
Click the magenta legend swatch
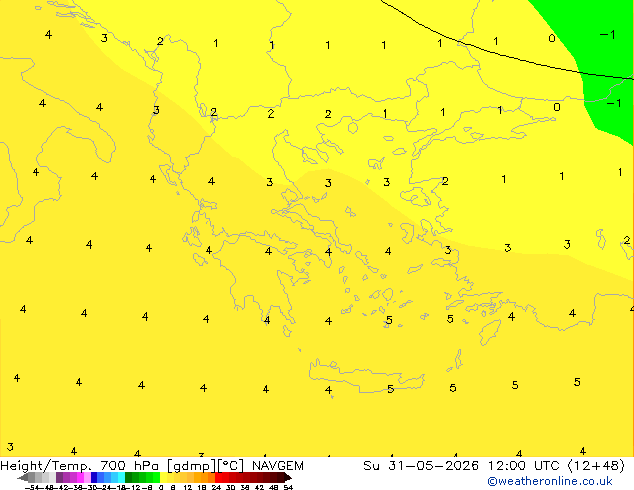(x=80, y=477)
